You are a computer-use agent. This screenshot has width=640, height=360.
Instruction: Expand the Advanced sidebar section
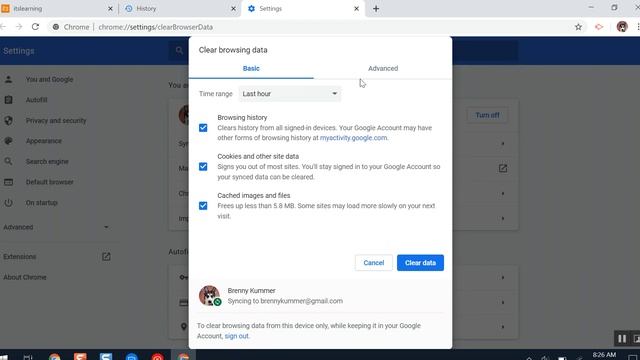pyautogui.click(x=57, y=227)
